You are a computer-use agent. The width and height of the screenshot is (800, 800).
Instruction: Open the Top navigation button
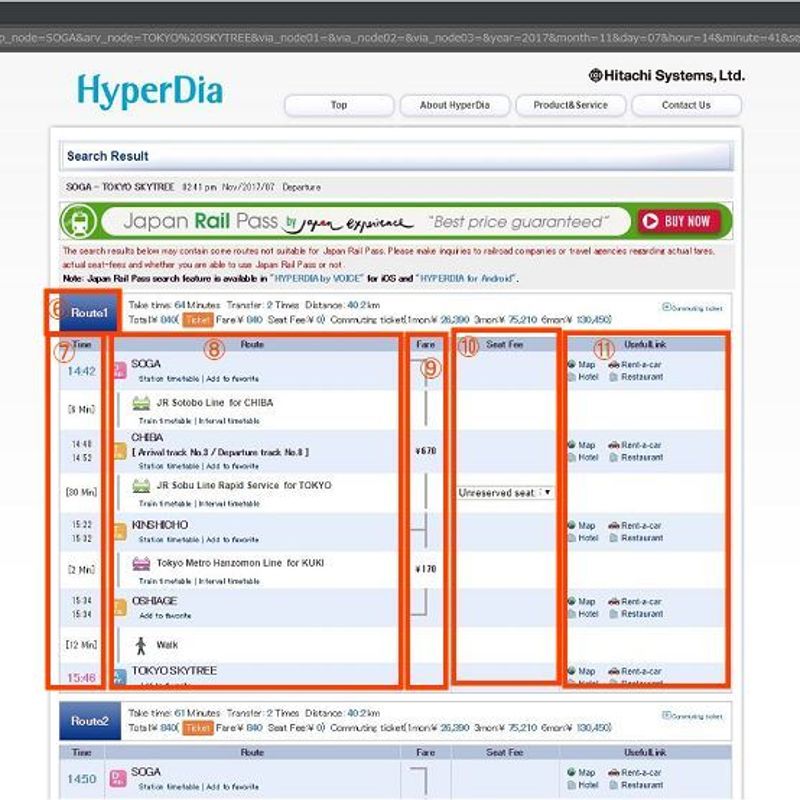tap(339, 105)
